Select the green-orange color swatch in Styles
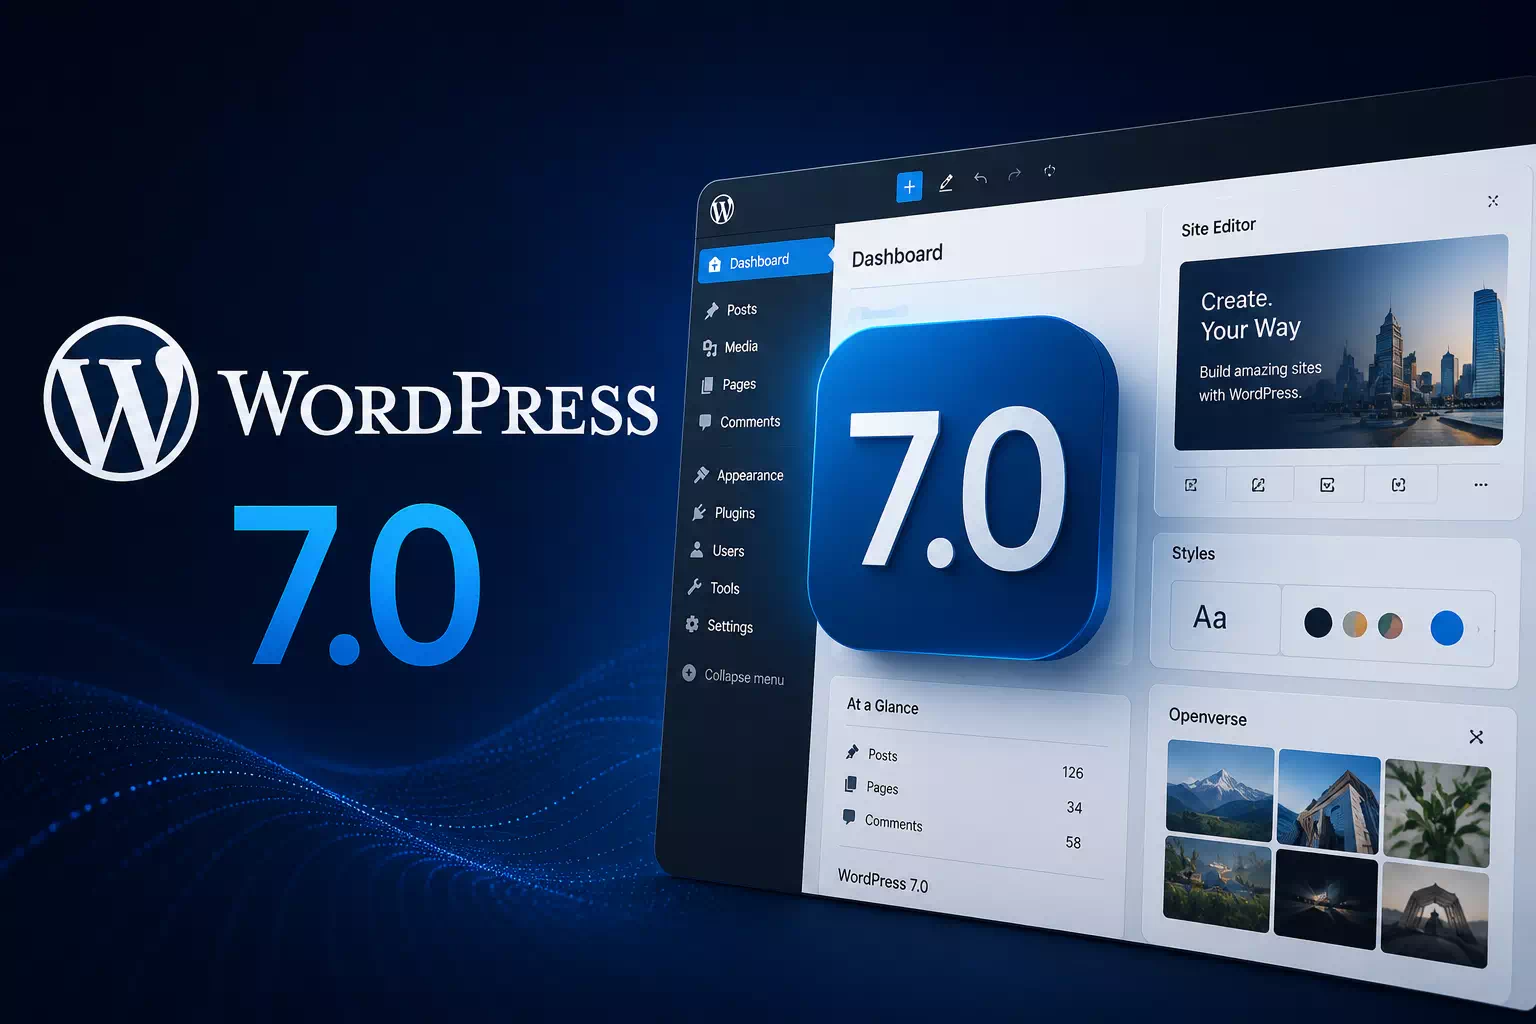The width and height of the screenshot is (1536, 1024). (x=1390, y=626)
